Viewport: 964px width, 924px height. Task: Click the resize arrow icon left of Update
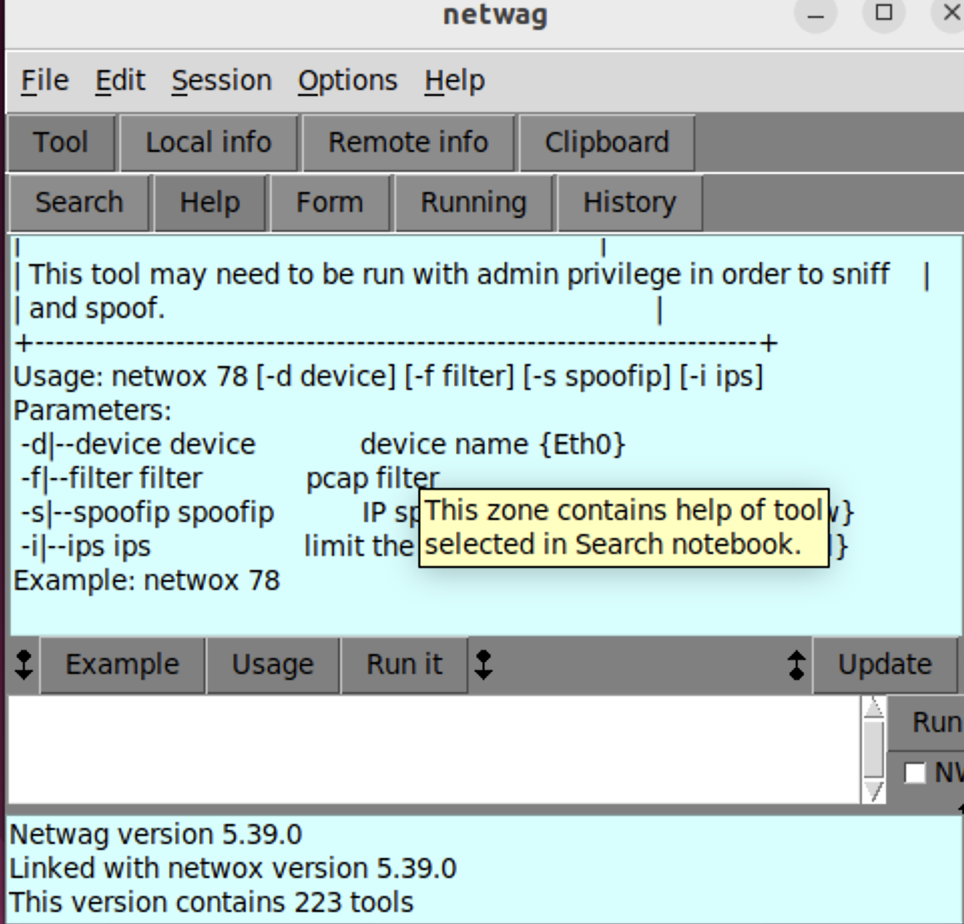point(796,665)
